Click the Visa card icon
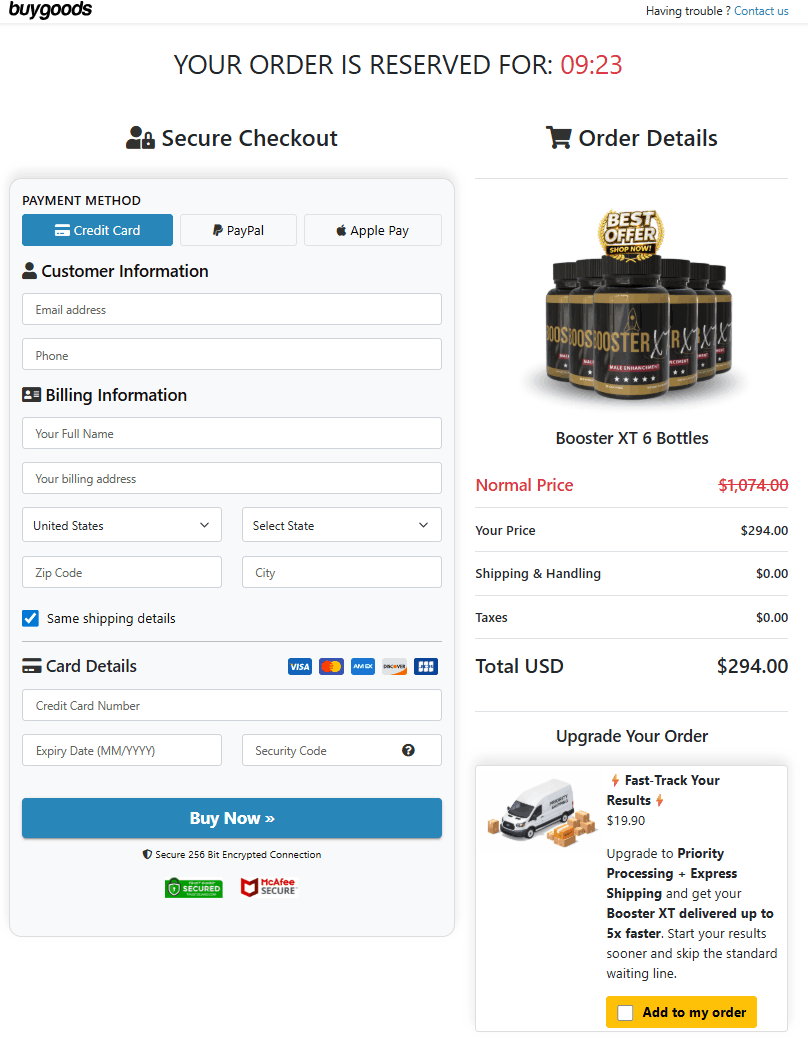 (300, 666)
